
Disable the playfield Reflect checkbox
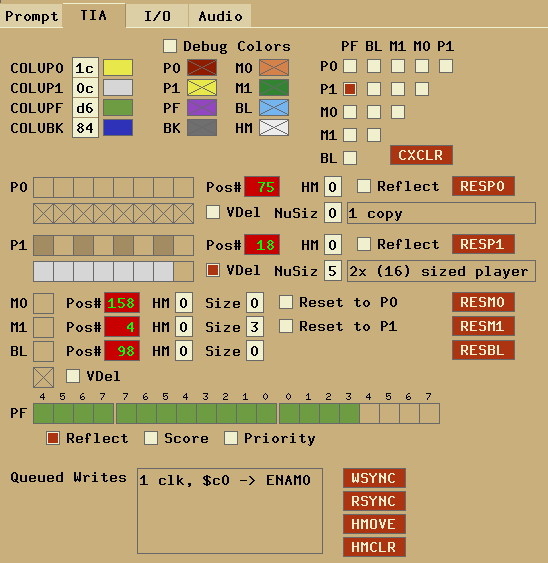(x=53, y=438)
